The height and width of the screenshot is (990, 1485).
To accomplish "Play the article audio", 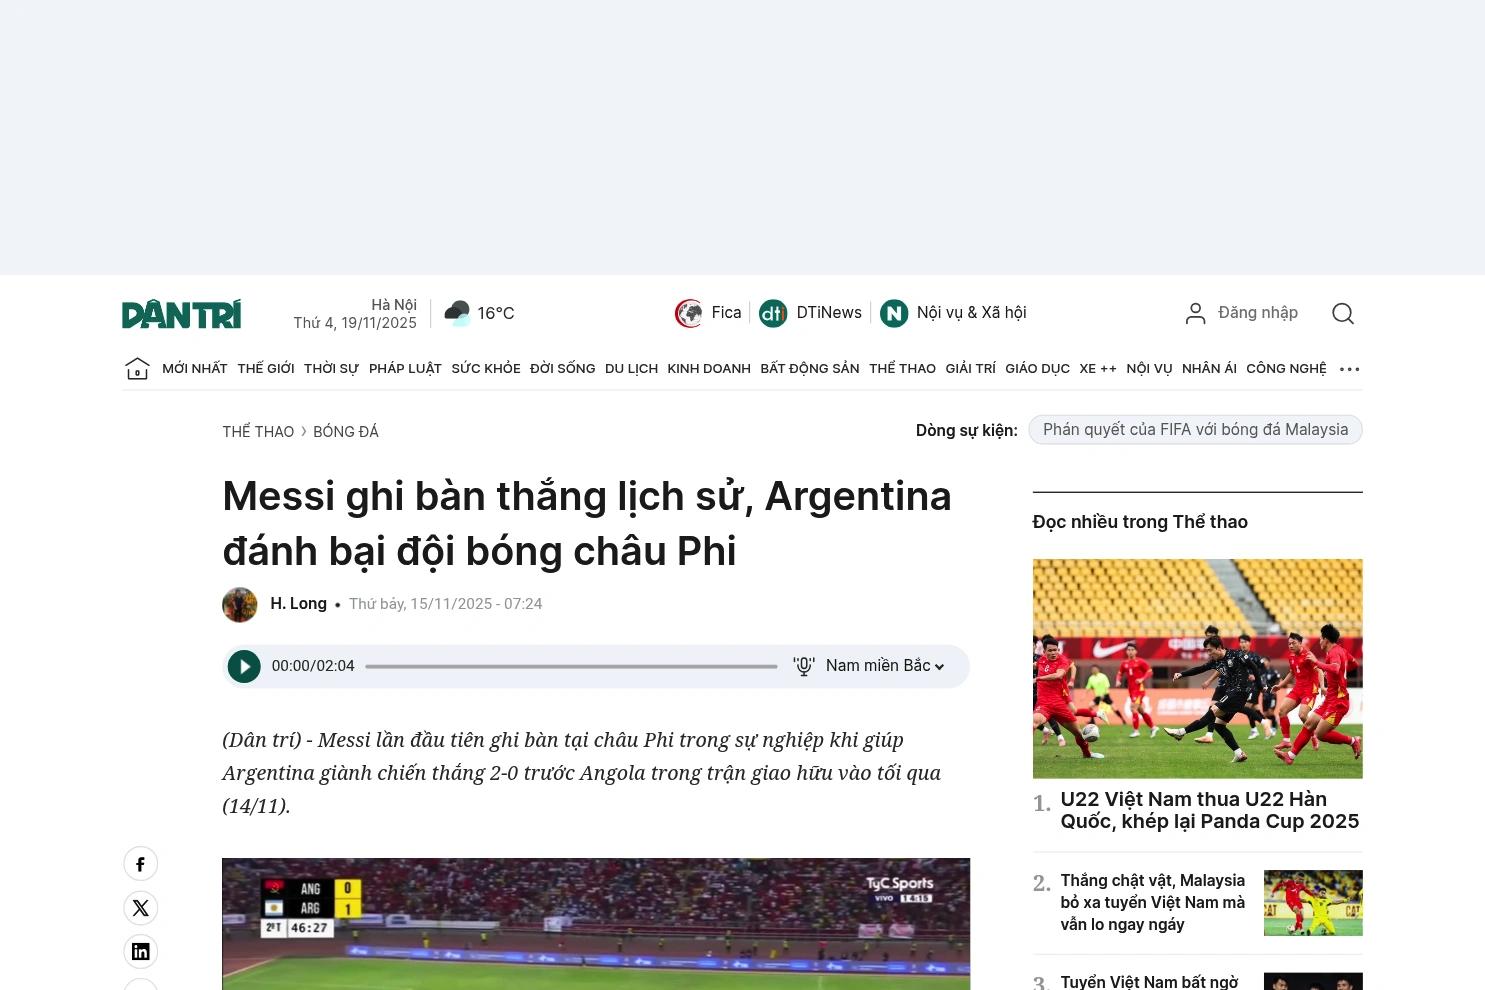I will [x=244, y=667].
